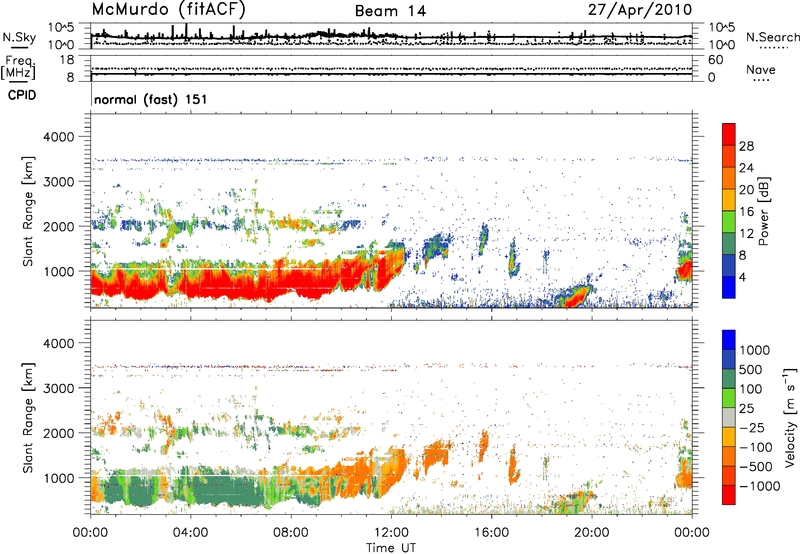
Task: Click the yellow Power colorbar segment at the 16 dB tick
Action: 729,199
